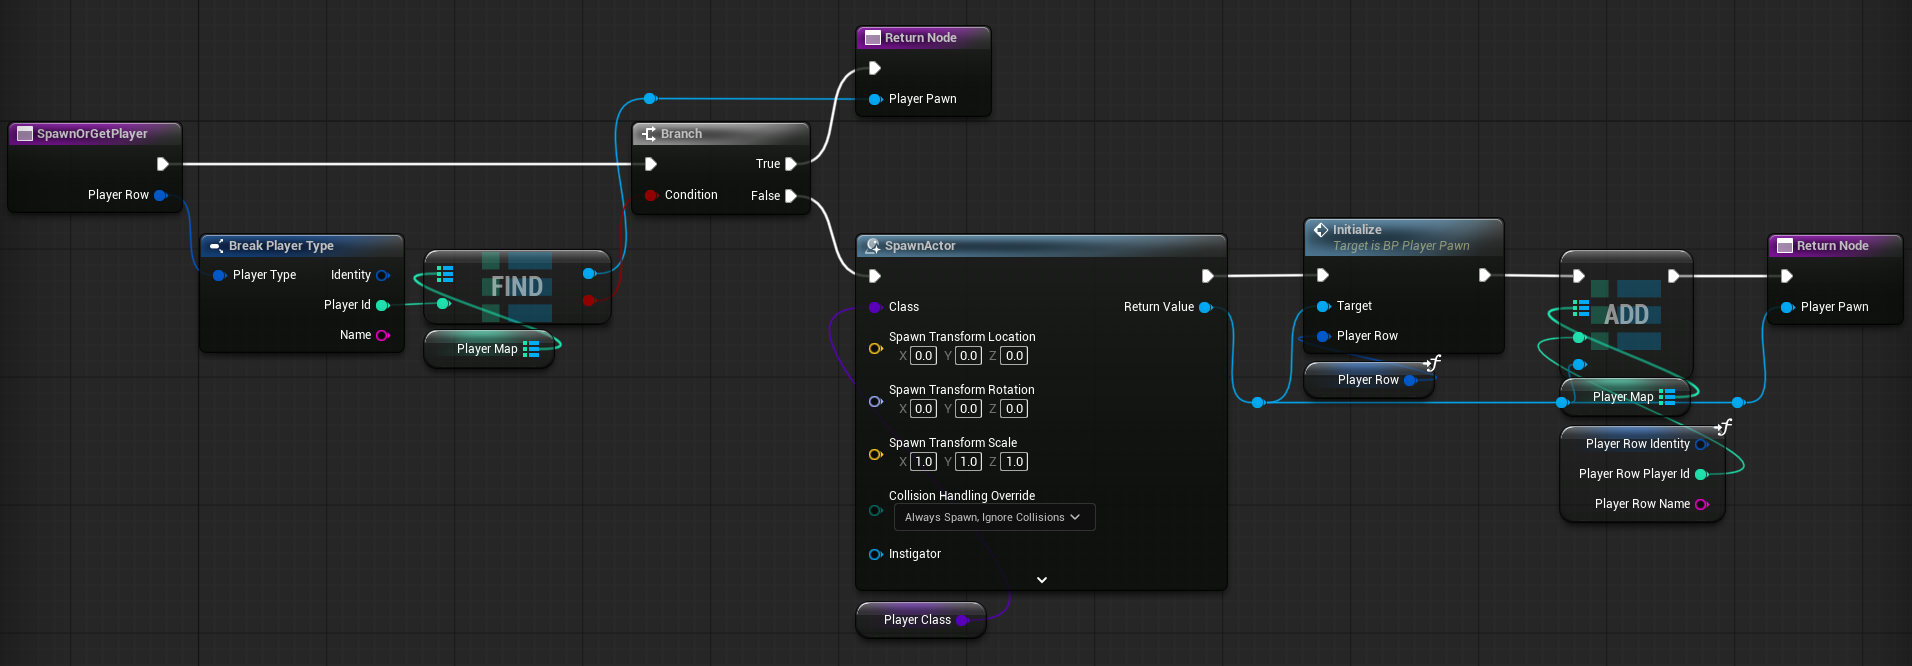1912x666 pixels.
Task: Select the ADD map node
Action: click(x=1626, y=315)
